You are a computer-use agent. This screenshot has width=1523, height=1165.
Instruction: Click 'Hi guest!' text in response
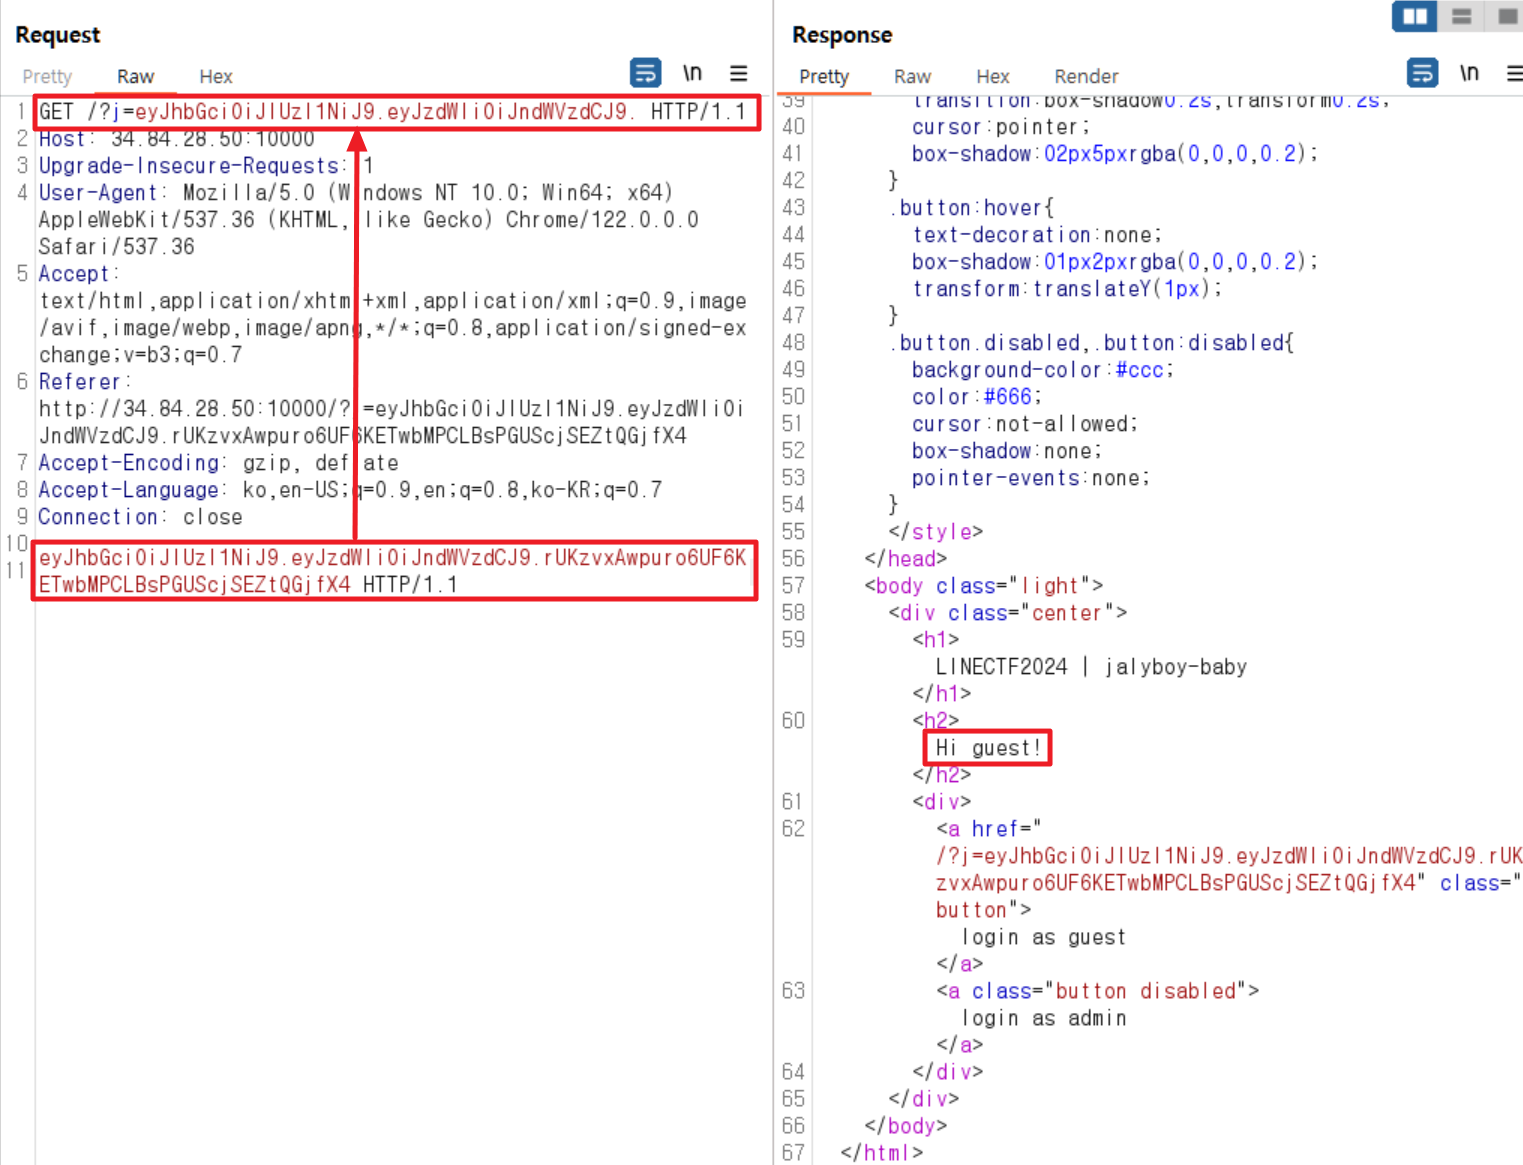point(988,748)
